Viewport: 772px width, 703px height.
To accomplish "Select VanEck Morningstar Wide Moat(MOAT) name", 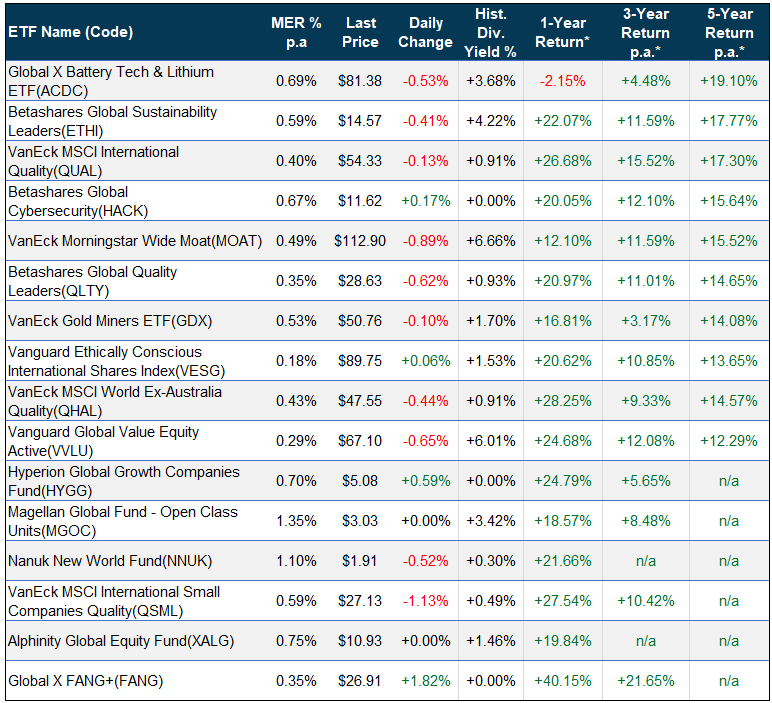I will (135, 241).
